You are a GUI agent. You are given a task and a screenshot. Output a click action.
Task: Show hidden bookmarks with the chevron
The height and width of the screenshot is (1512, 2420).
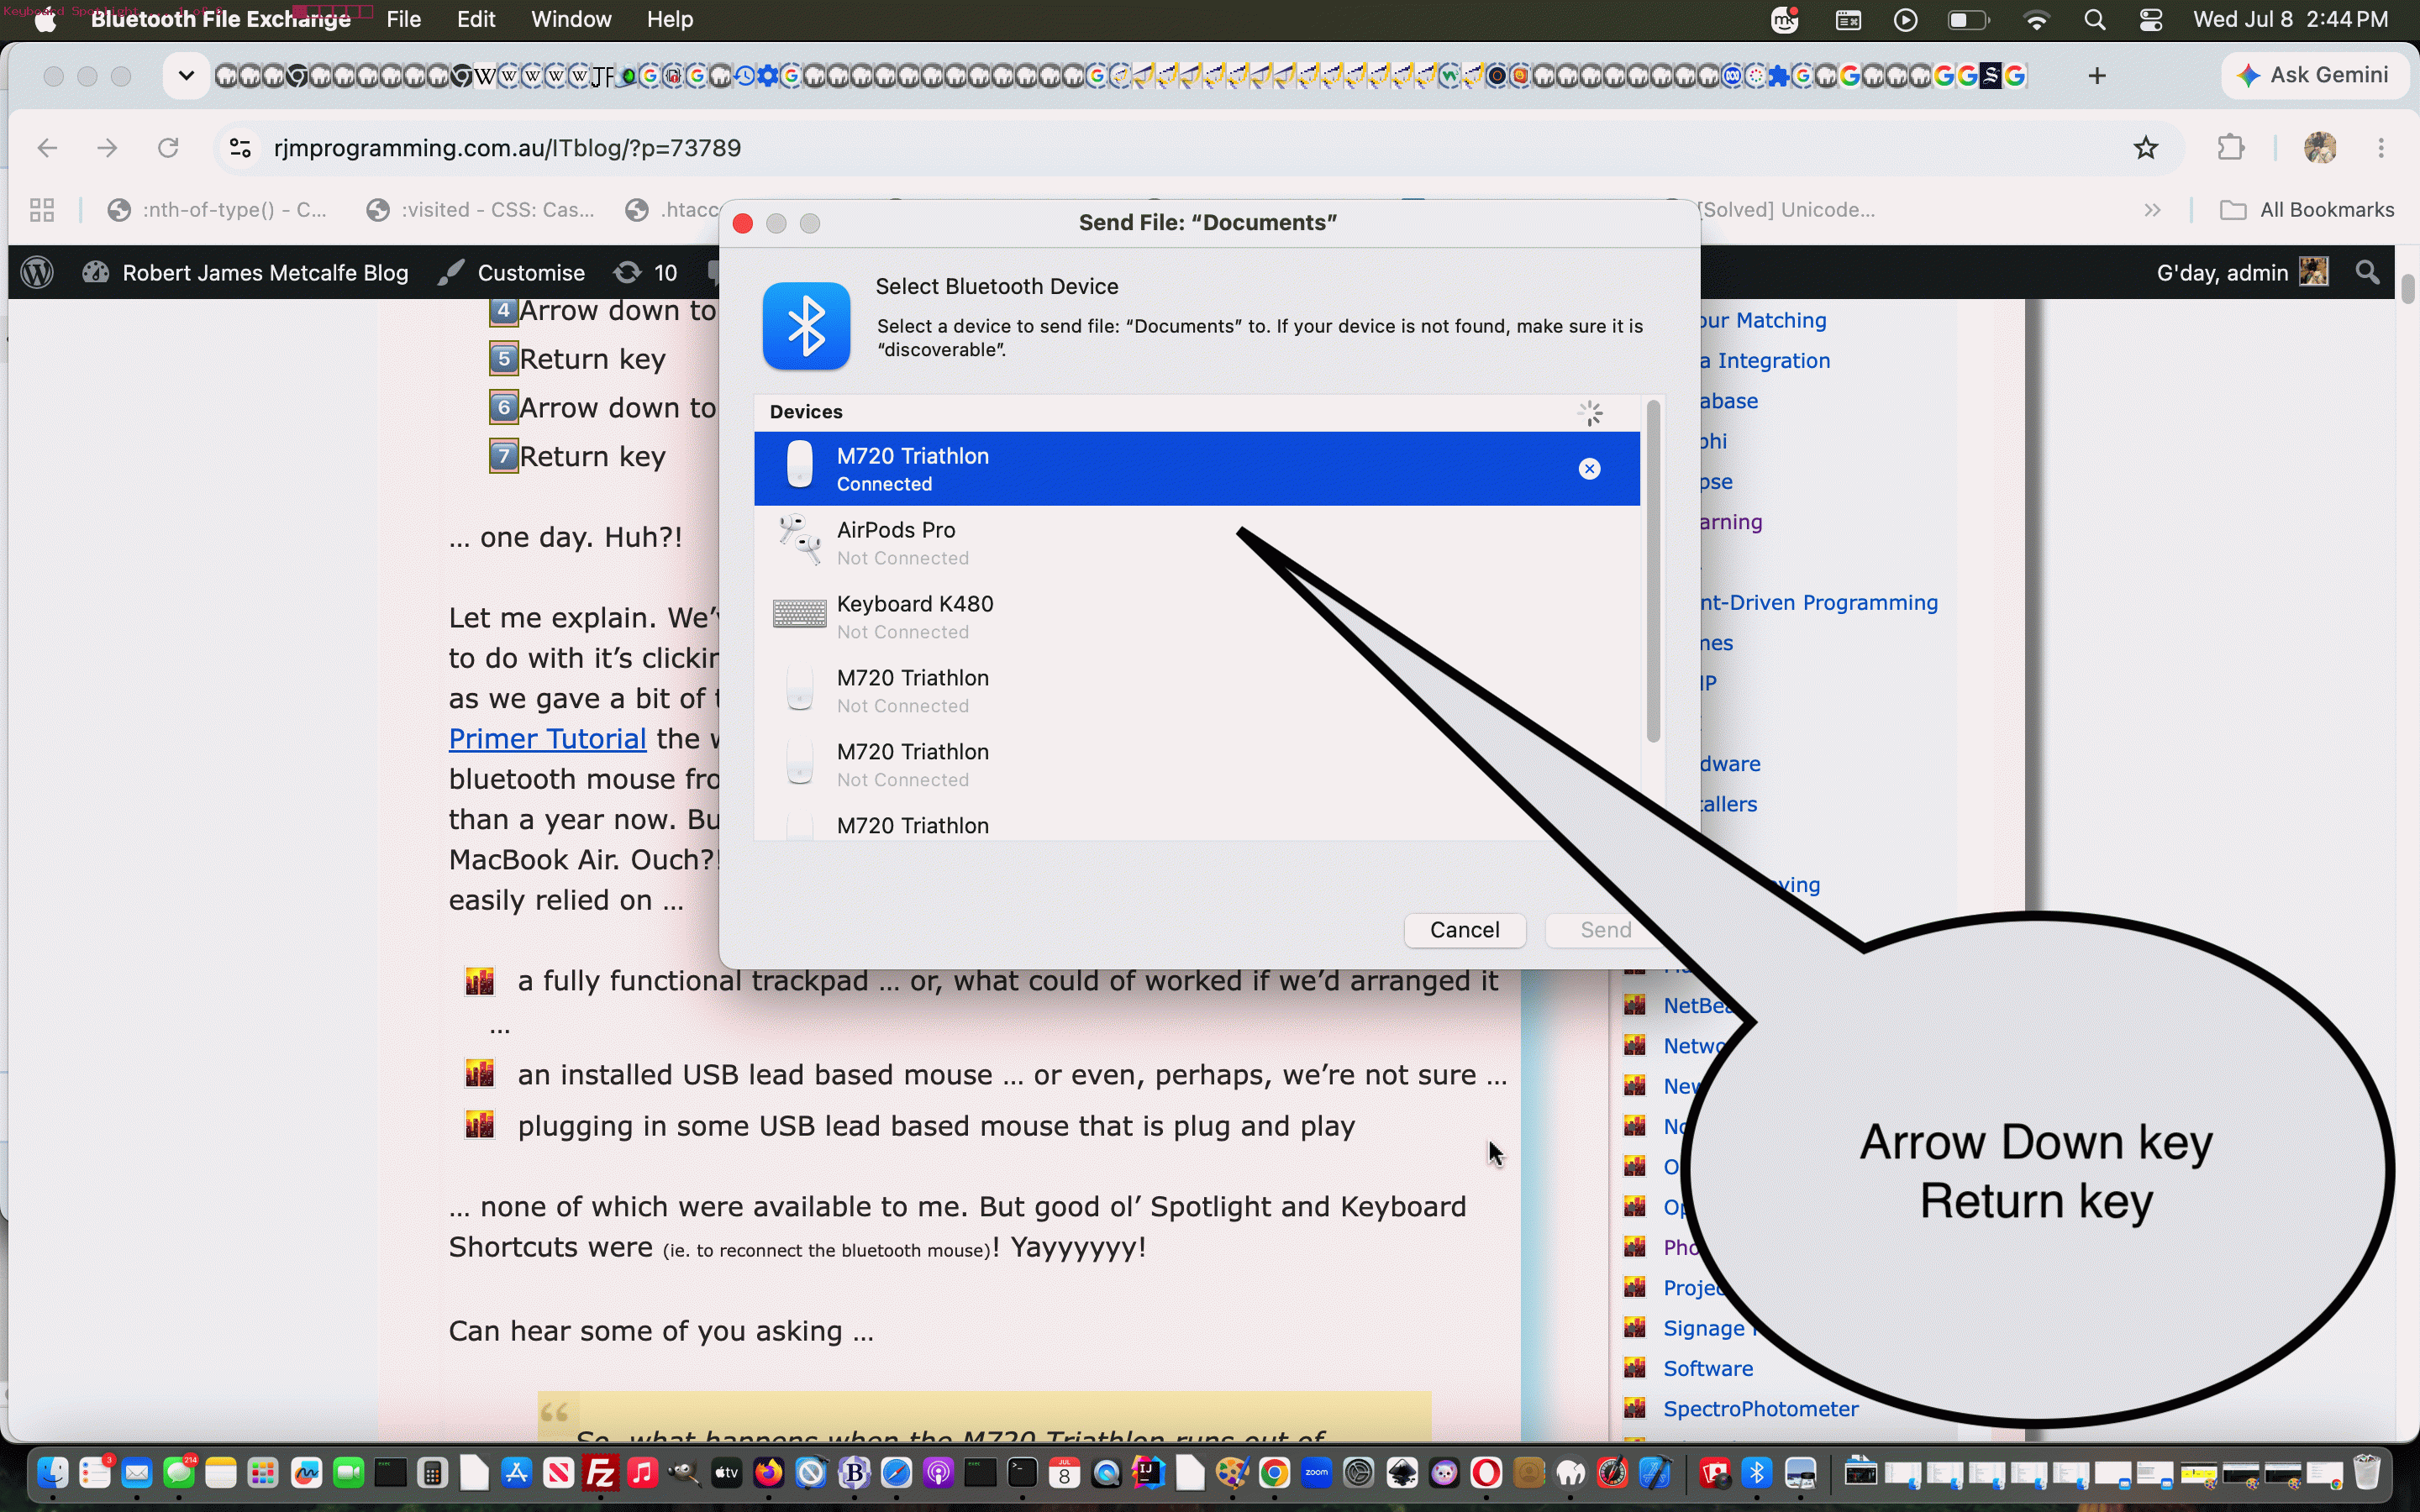pyautogui.click(x=2153, y=210)
